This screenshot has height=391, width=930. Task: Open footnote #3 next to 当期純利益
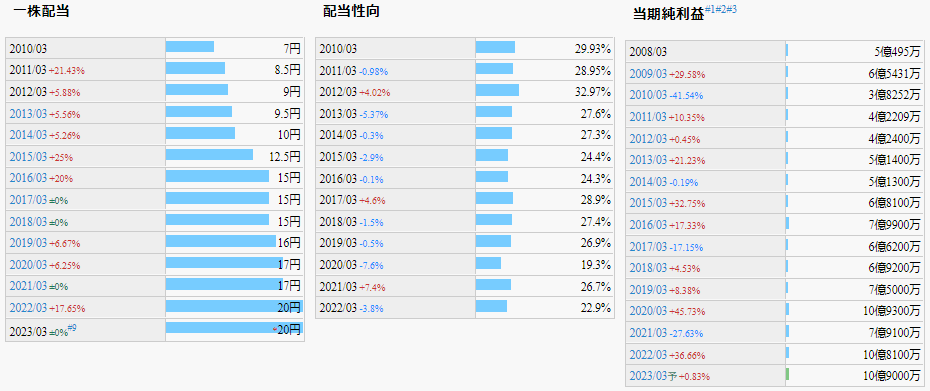(731, 9)
